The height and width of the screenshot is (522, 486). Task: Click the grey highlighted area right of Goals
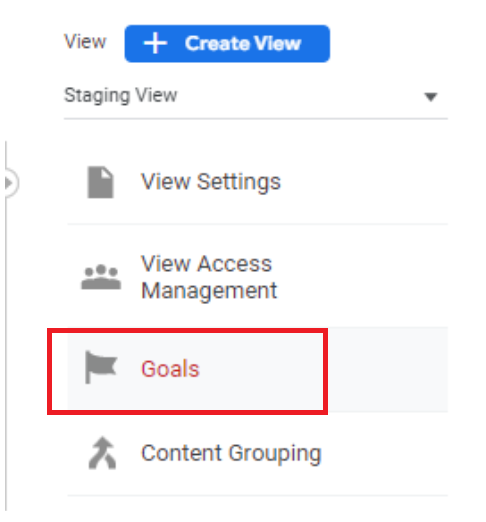388,369
